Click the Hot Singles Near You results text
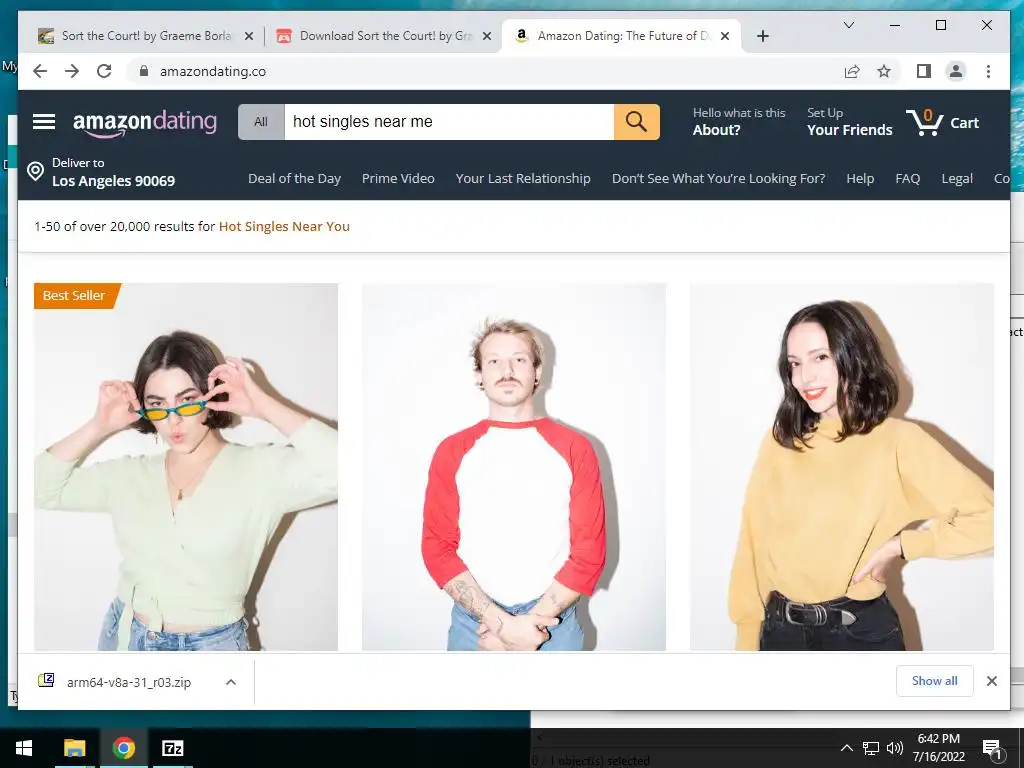 [x=284, y=227]
